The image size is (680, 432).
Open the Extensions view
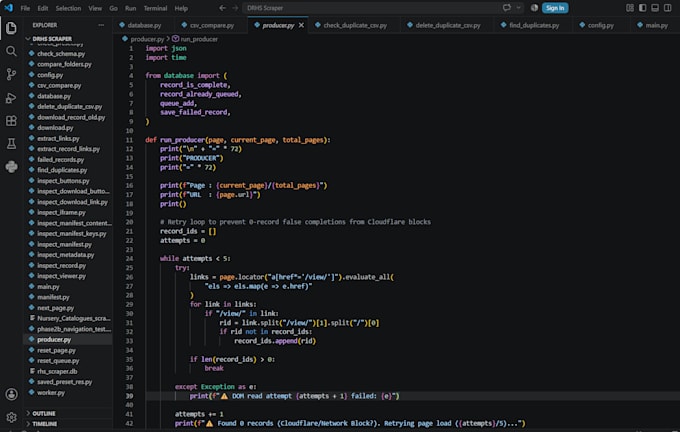pos(11,121)
